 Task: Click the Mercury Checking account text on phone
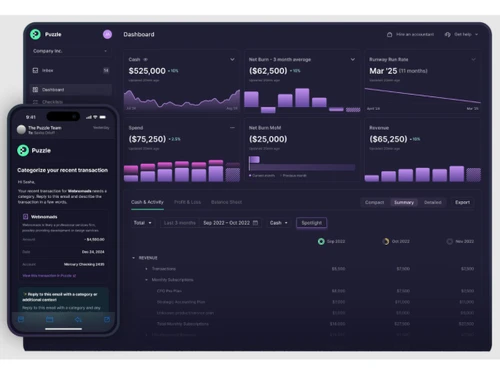tap(84, 264)
